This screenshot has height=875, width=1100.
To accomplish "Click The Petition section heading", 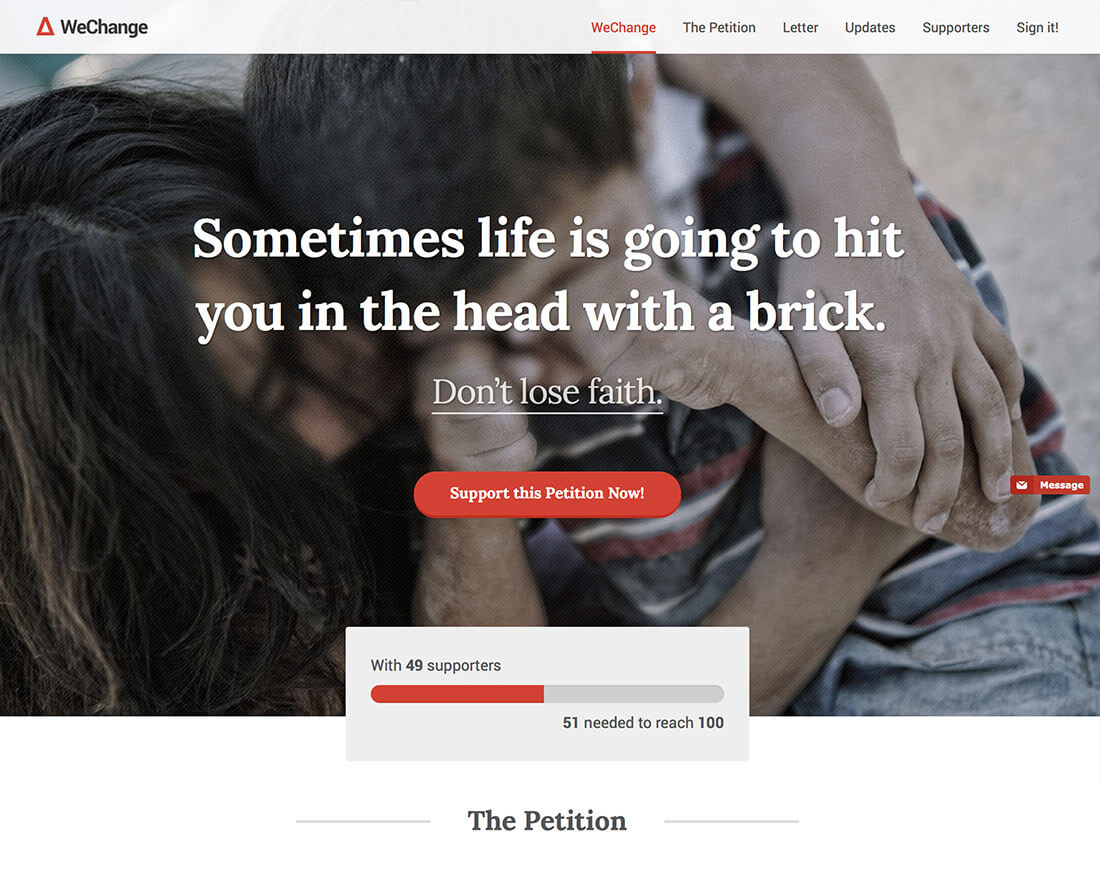I will 547,820.
